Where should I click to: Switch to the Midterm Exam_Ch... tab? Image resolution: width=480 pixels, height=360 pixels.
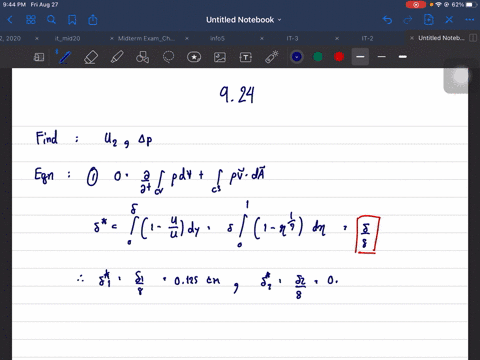pos(146,39)
